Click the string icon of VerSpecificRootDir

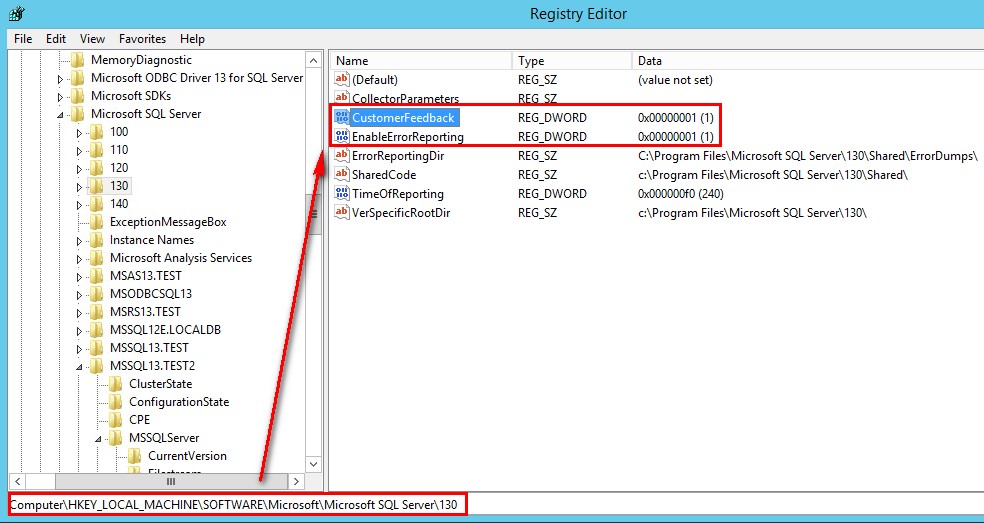(341, 212)
